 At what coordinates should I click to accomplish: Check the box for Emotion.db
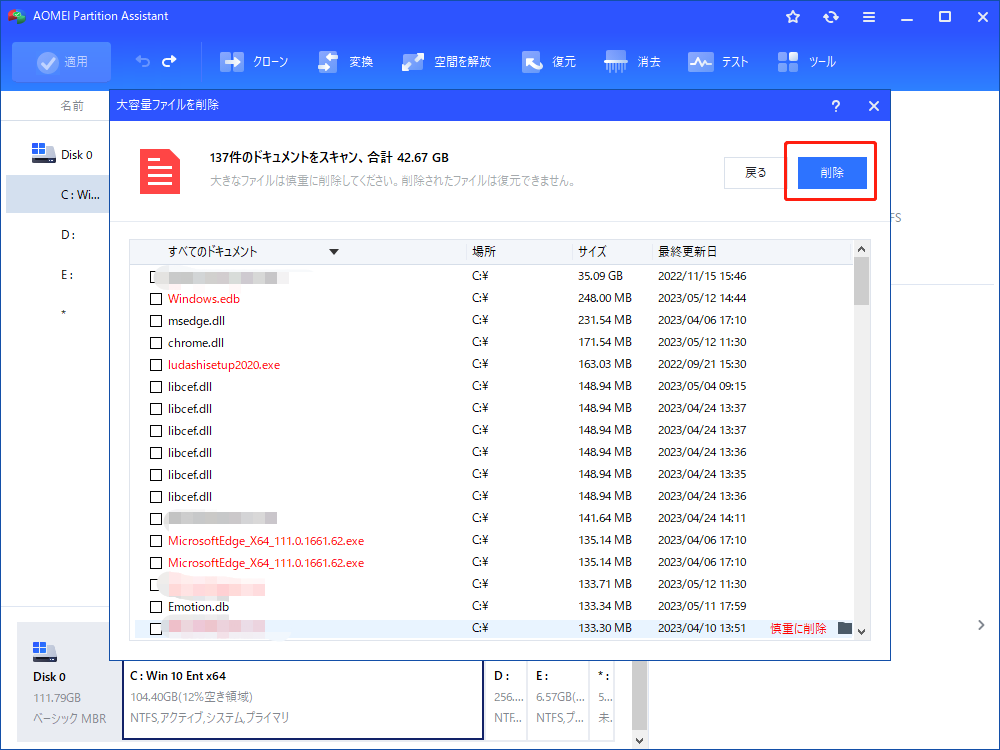coord(156,607)
